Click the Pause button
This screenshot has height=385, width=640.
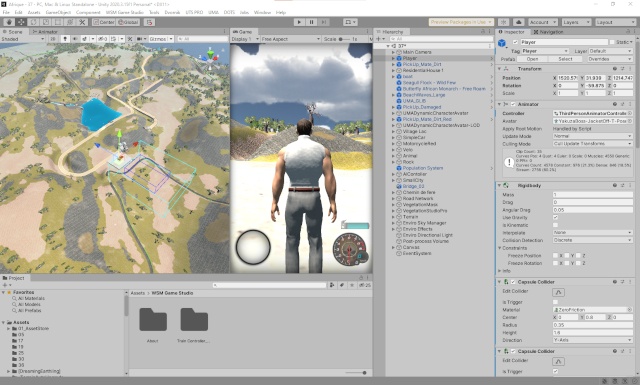pyautogui.click(x=311, y=22)
